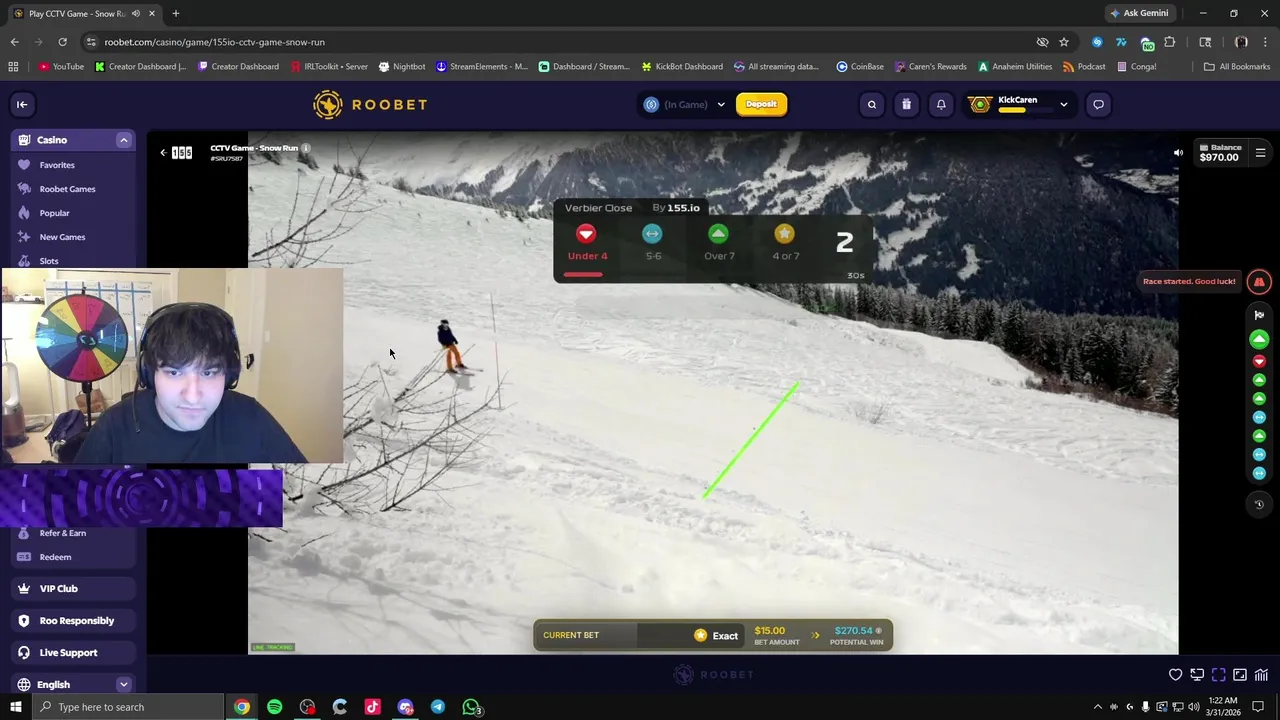
Task: Open the Ask Gemini button
Action: 1139,13
